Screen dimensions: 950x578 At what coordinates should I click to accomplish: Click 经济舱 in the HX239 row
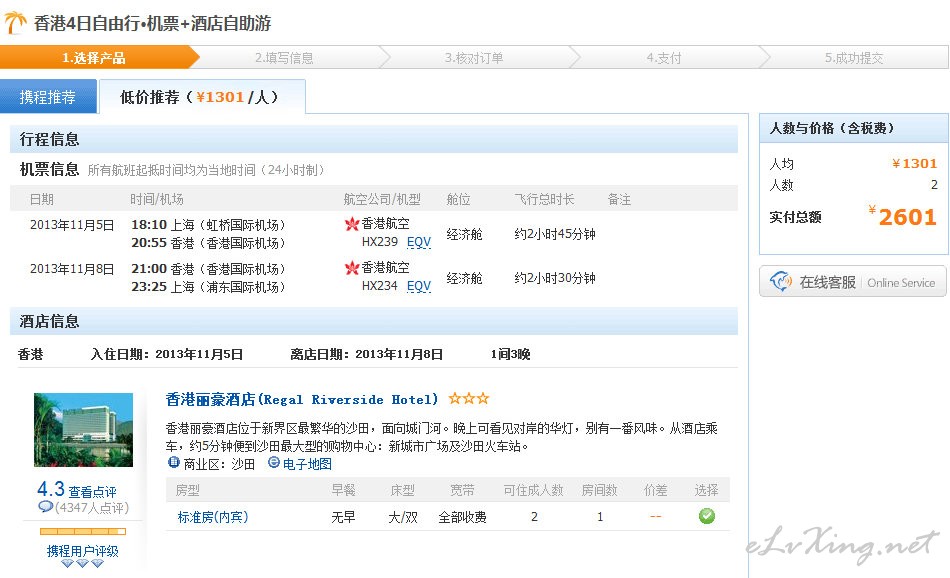464,234
